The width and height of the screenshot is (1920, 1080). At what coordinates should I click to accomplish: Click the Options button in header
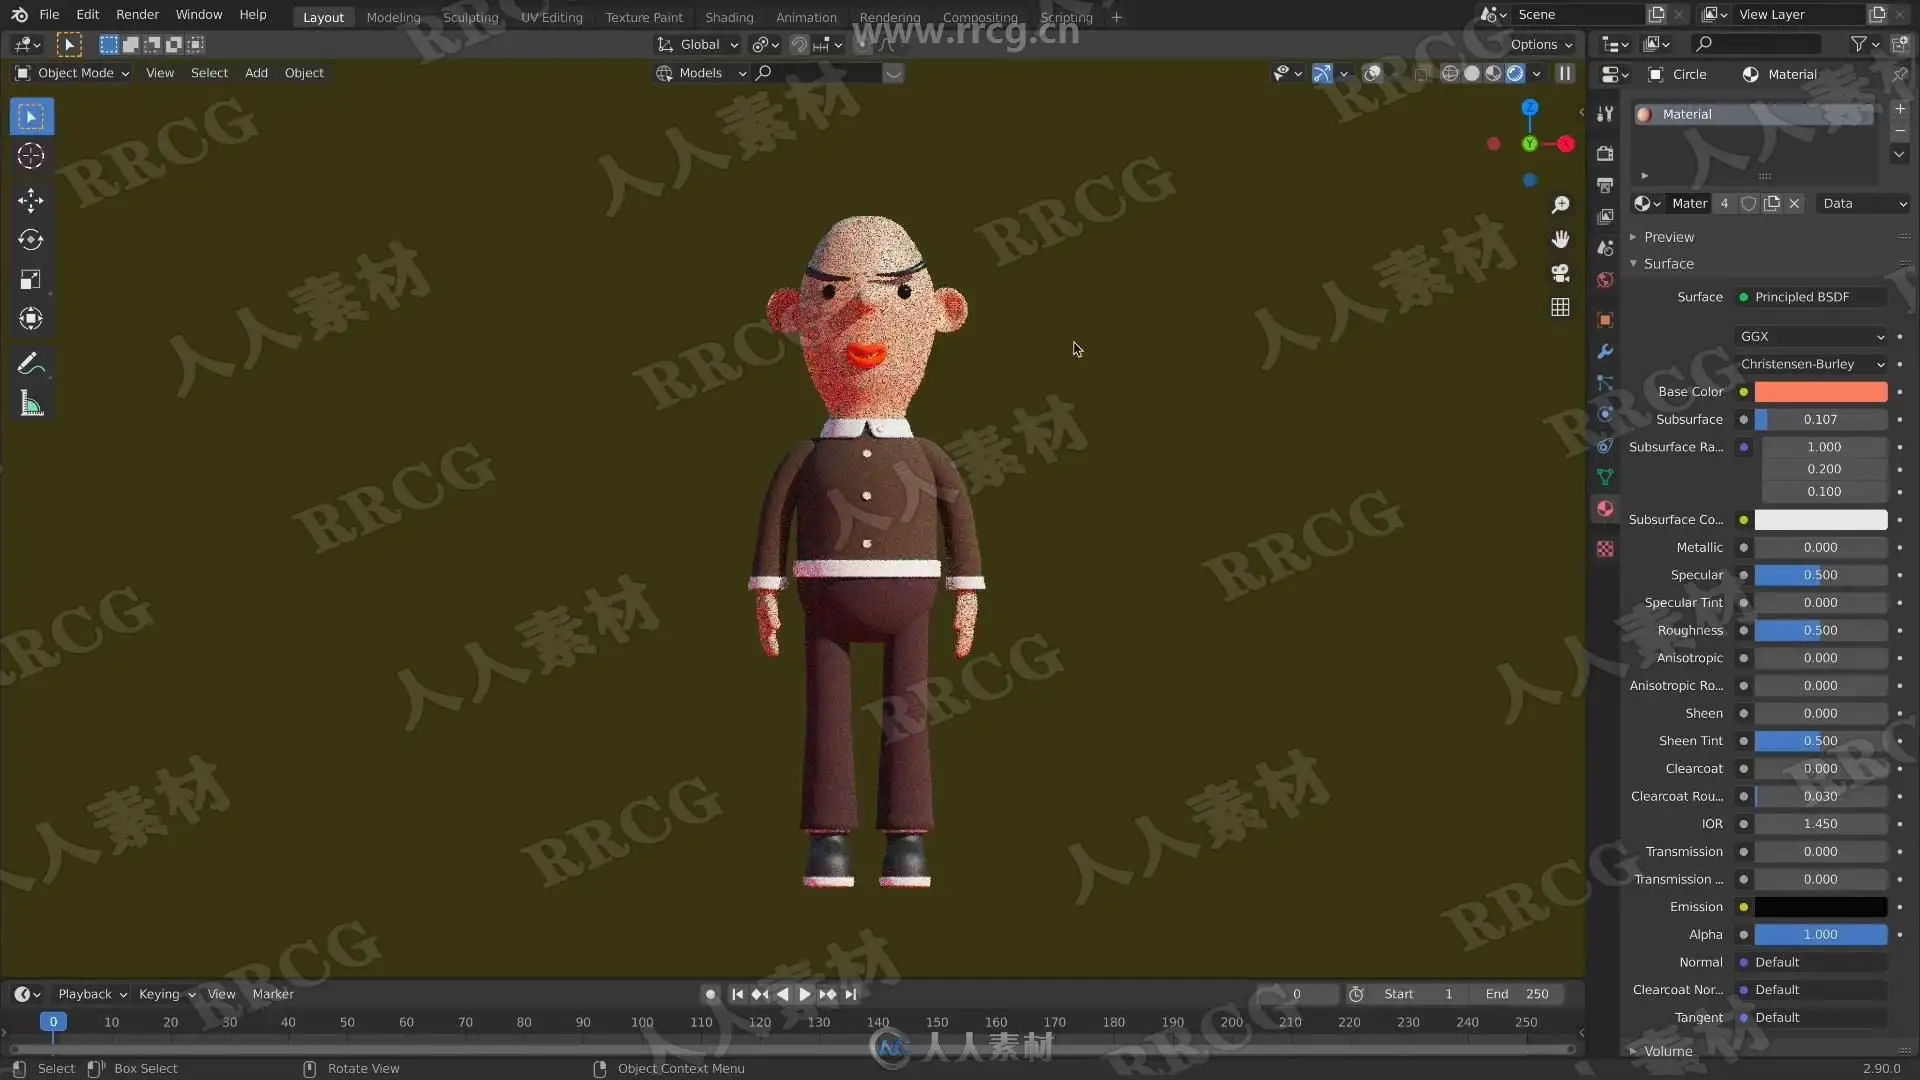click(x=1540, y=44)
